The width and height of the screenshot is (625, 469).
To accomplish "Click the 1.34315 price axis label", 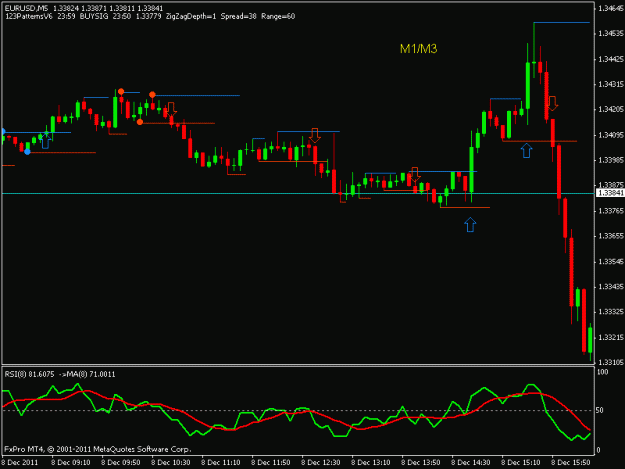I will click(611, 84).
